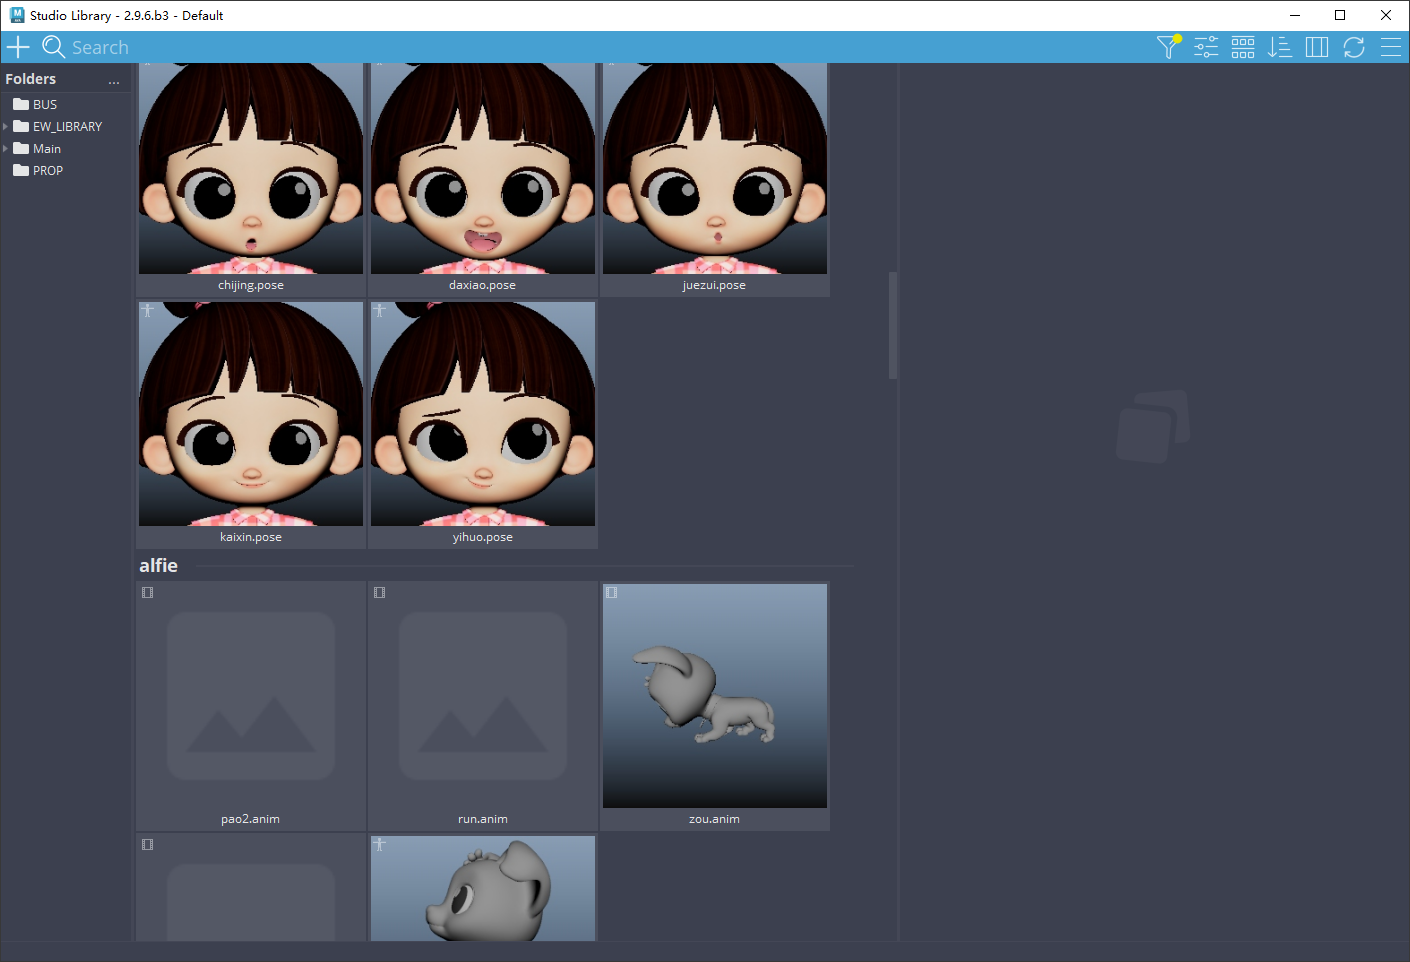This screenshot has height=962, width=1410.
Task: Select the run.anim item
Action: click(x=483, y=706)
